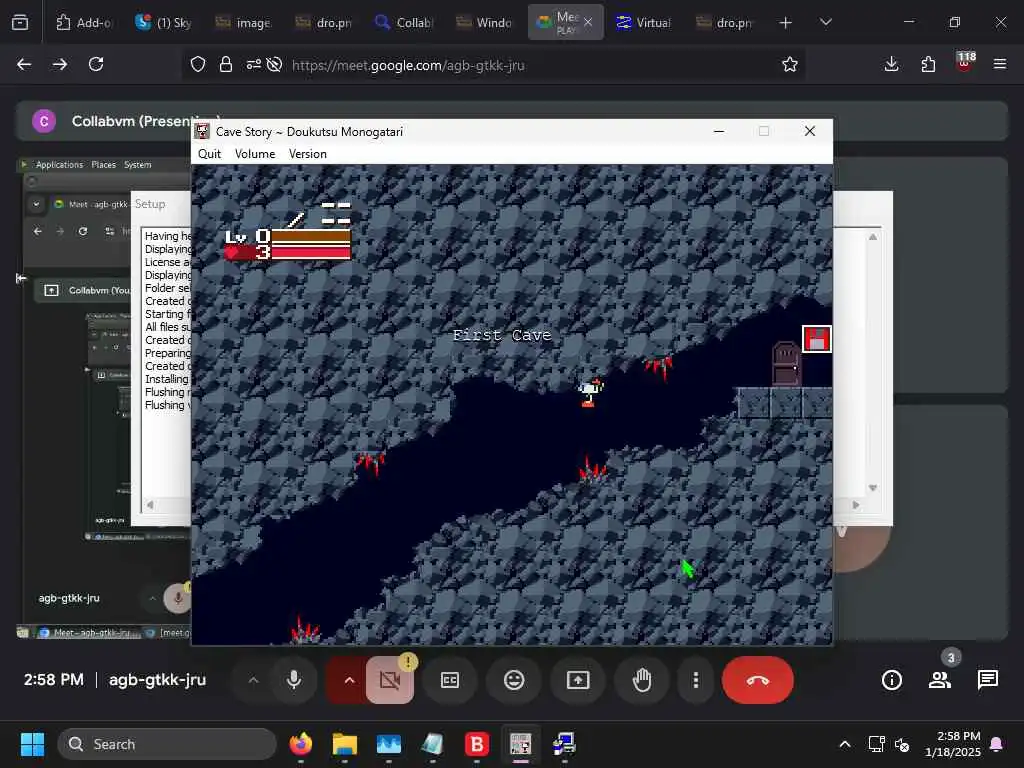
Task: Click the Firefox forward arrow
Action: (x=60, y=64)
